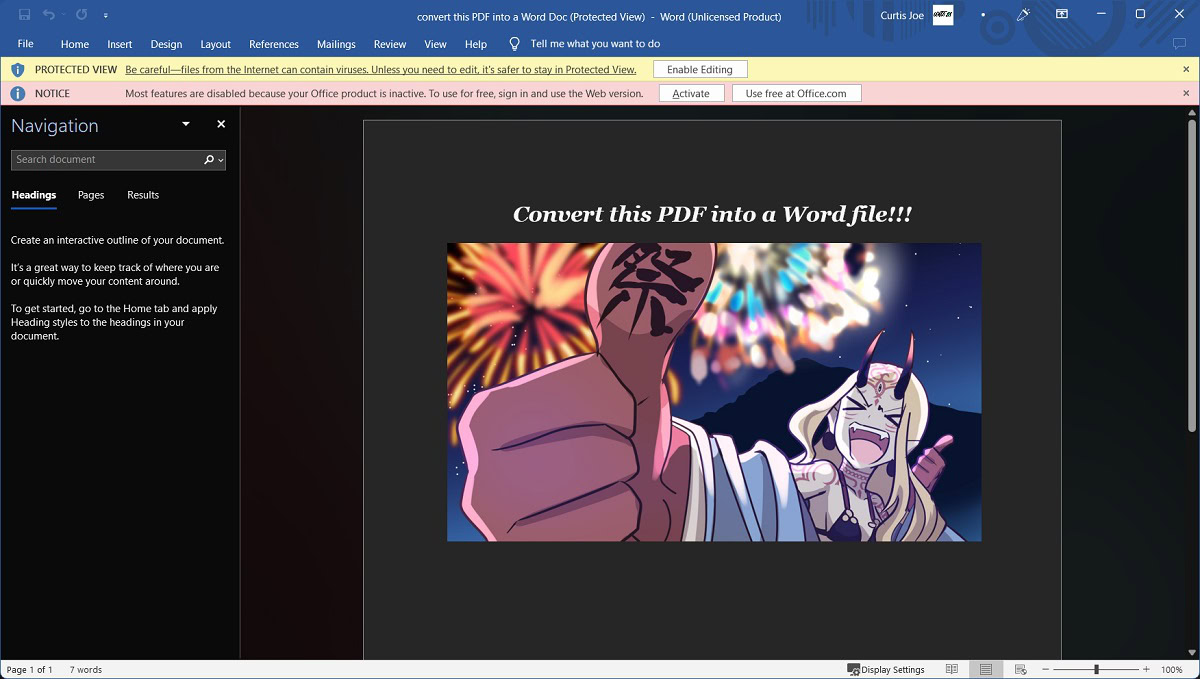The height and width of the screenshot is (679, 1200).
Task: Click the '7 words' count in status bar
Action: tap(86, 670)
